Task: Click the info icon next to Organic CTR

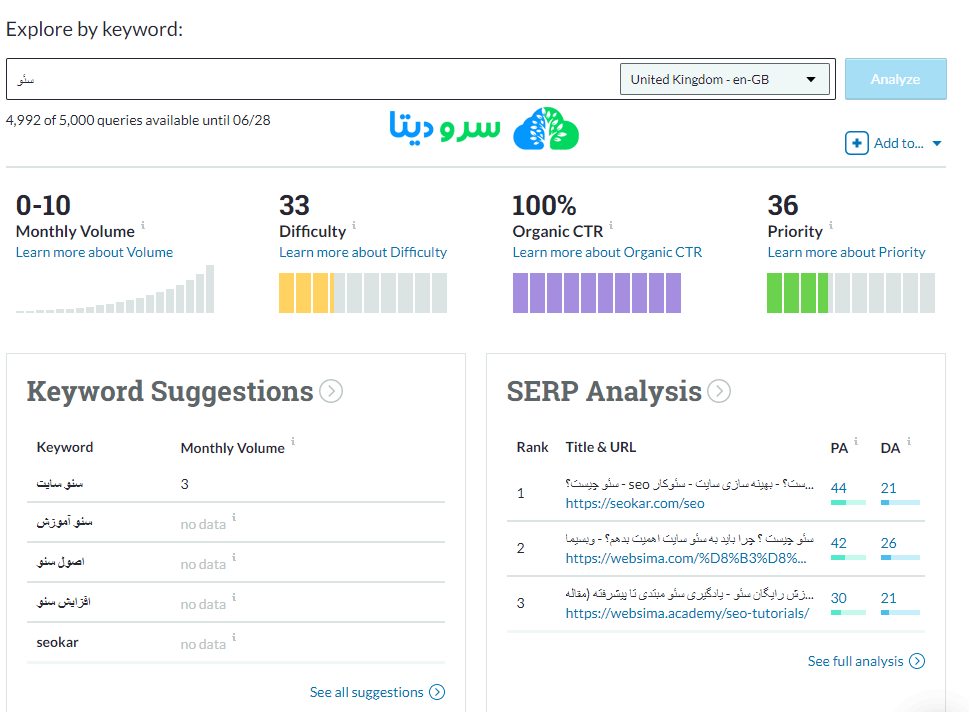Action: 611,226
